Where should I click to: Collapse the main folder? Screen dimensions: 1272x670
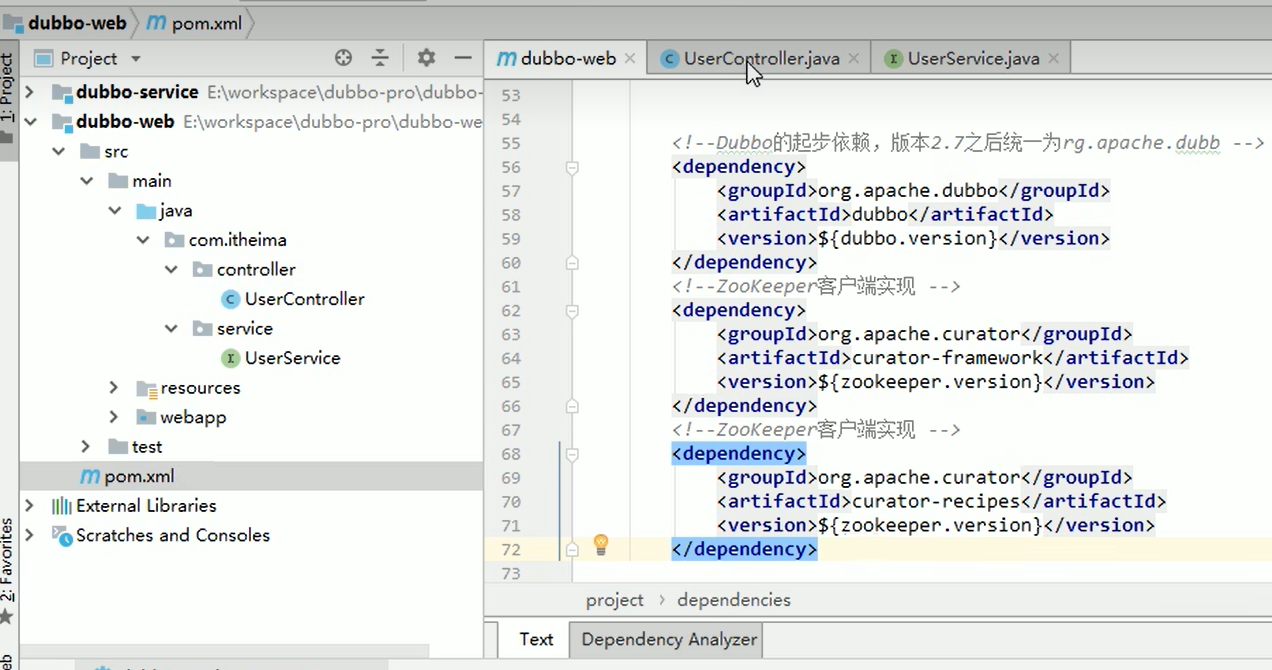[86, 181]
